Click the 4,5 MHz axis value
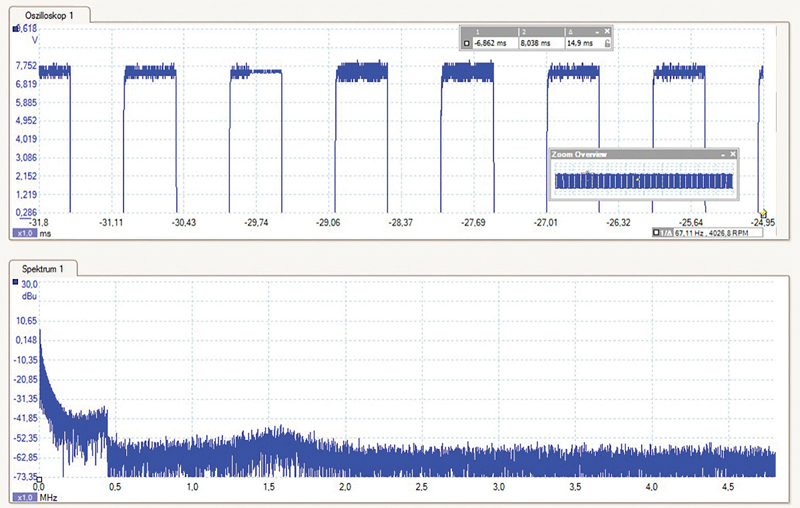 pyautogui.click(x=728, y=487)
